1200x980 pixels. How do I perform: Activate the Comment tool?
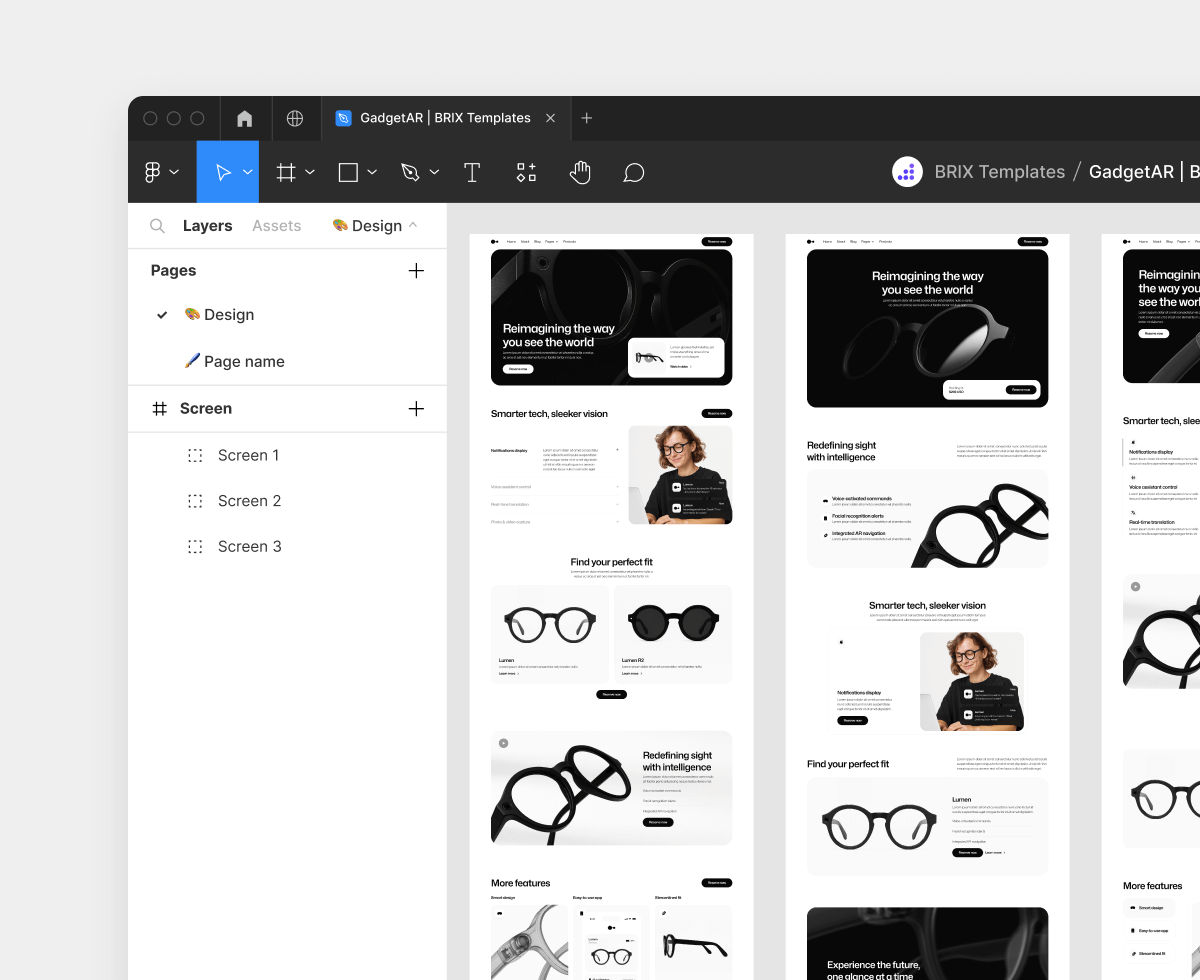(x=634, y=171)
